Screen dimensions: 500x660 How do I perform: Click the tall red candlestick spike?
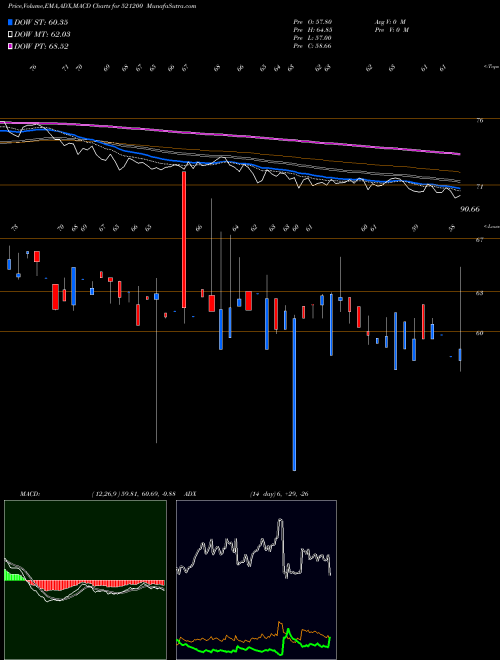184,240
